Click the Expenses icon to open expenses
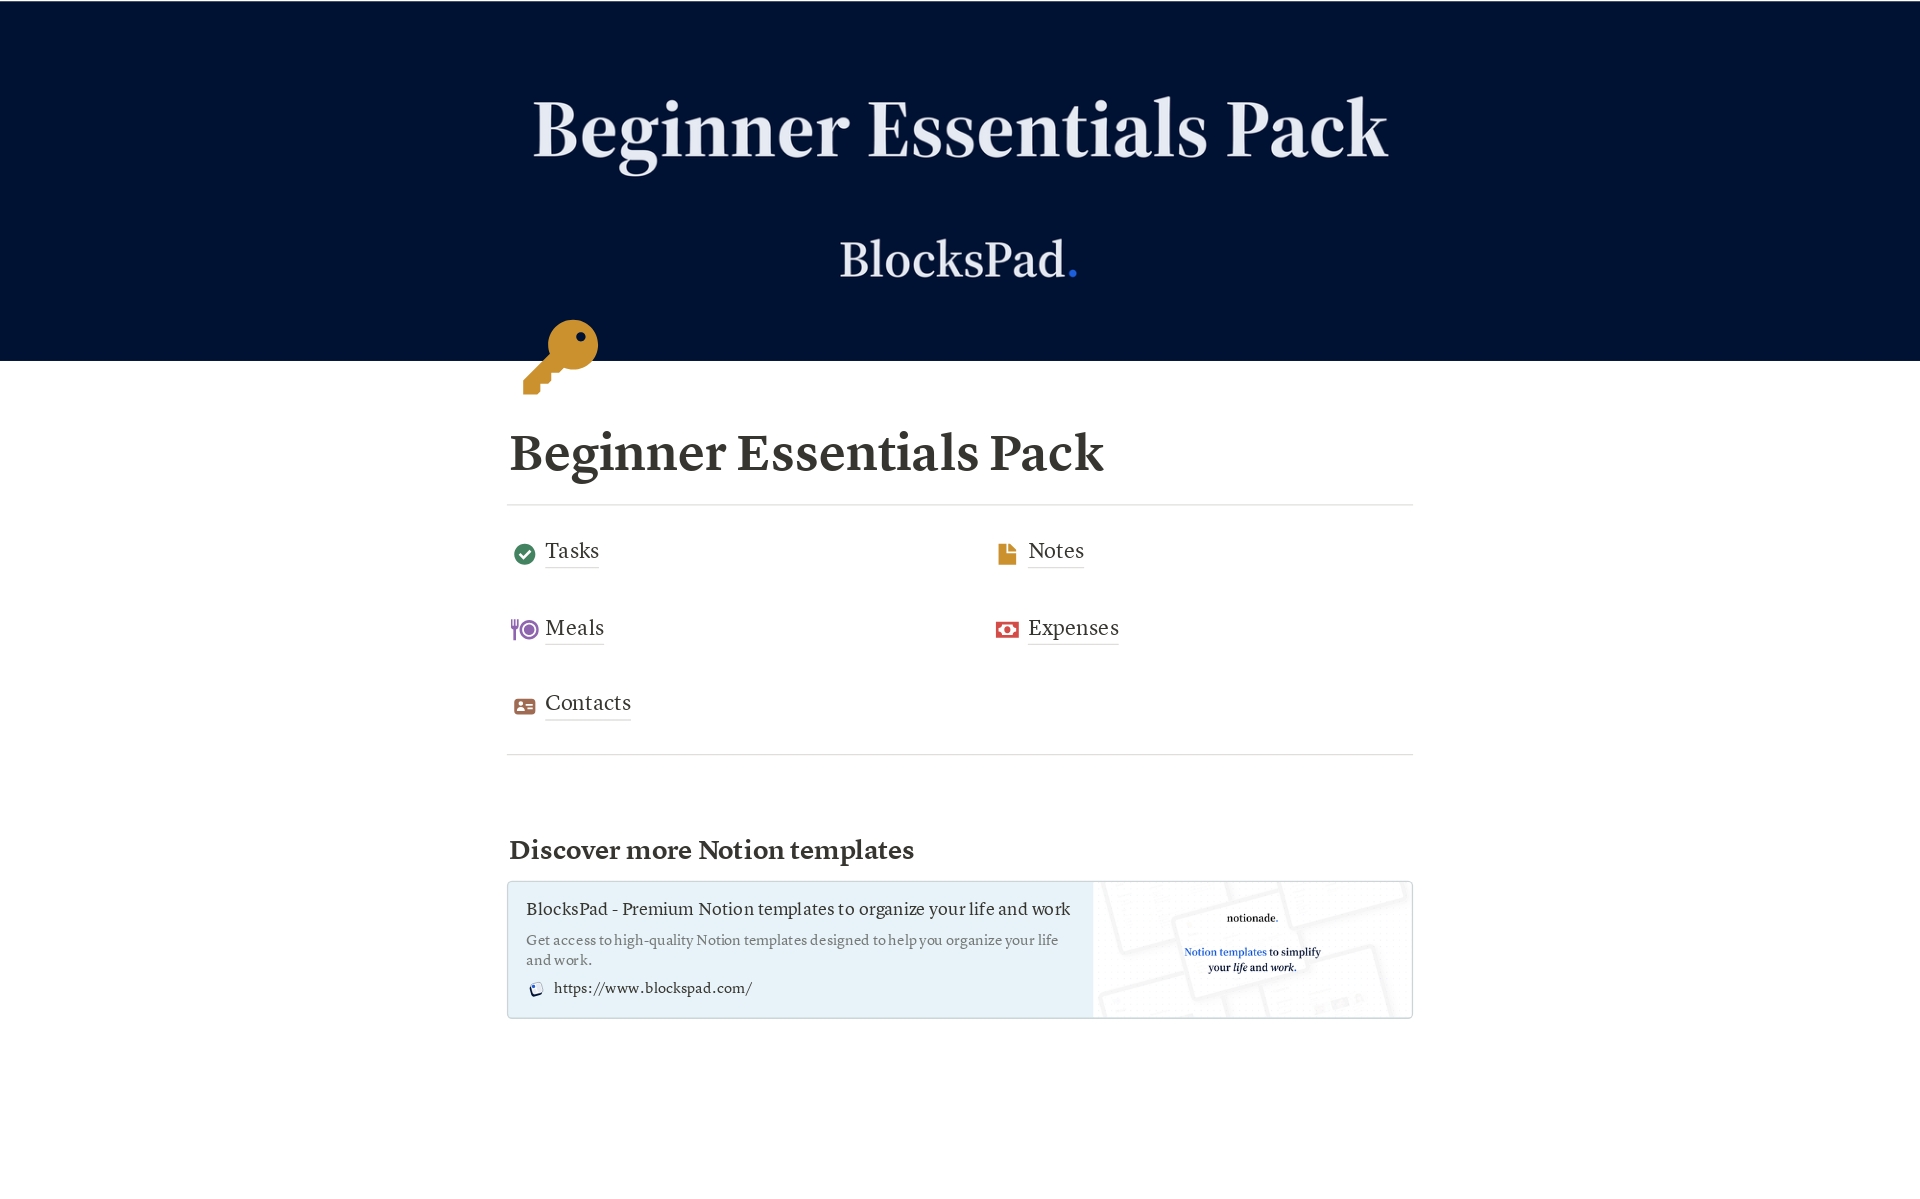1920x1199 pixels. tap(1006, 627)
